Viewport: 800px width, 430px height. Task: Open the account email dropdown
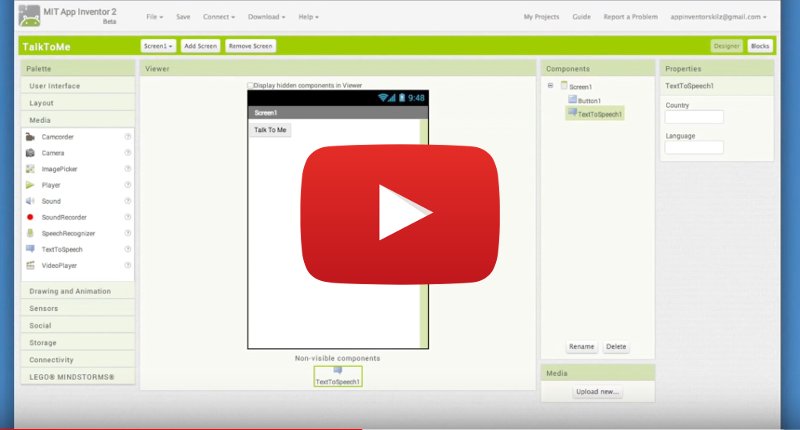[x=718, y=17]
